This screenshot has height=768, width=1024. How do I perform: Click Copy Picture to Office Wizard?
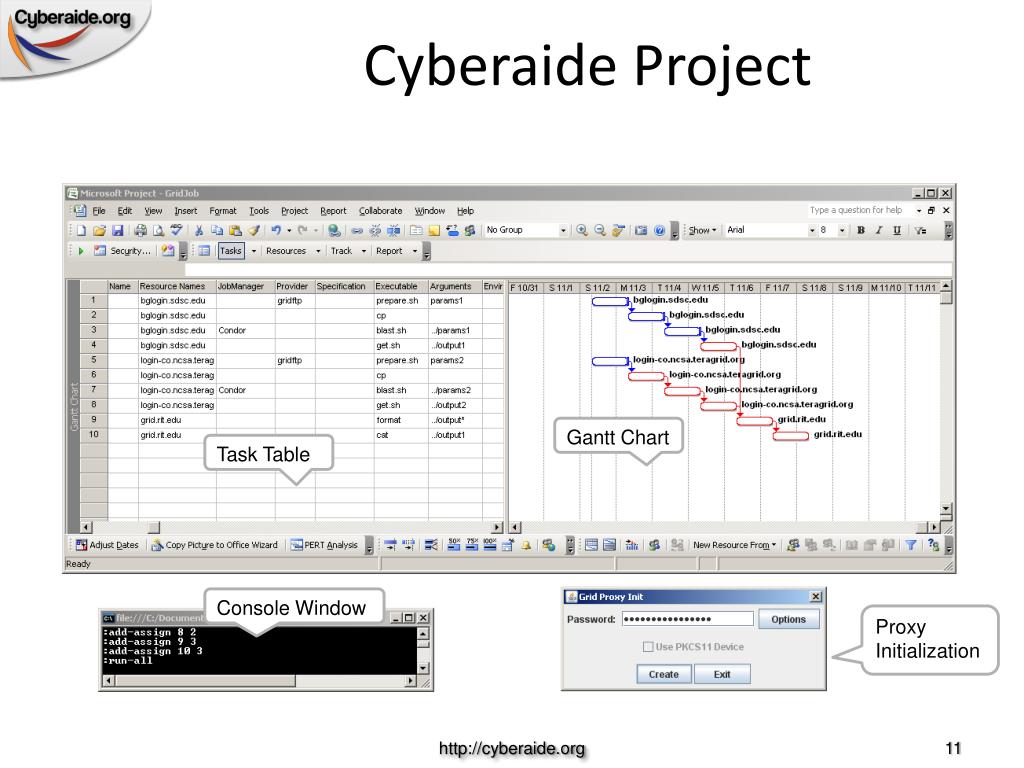click(215, 545)
